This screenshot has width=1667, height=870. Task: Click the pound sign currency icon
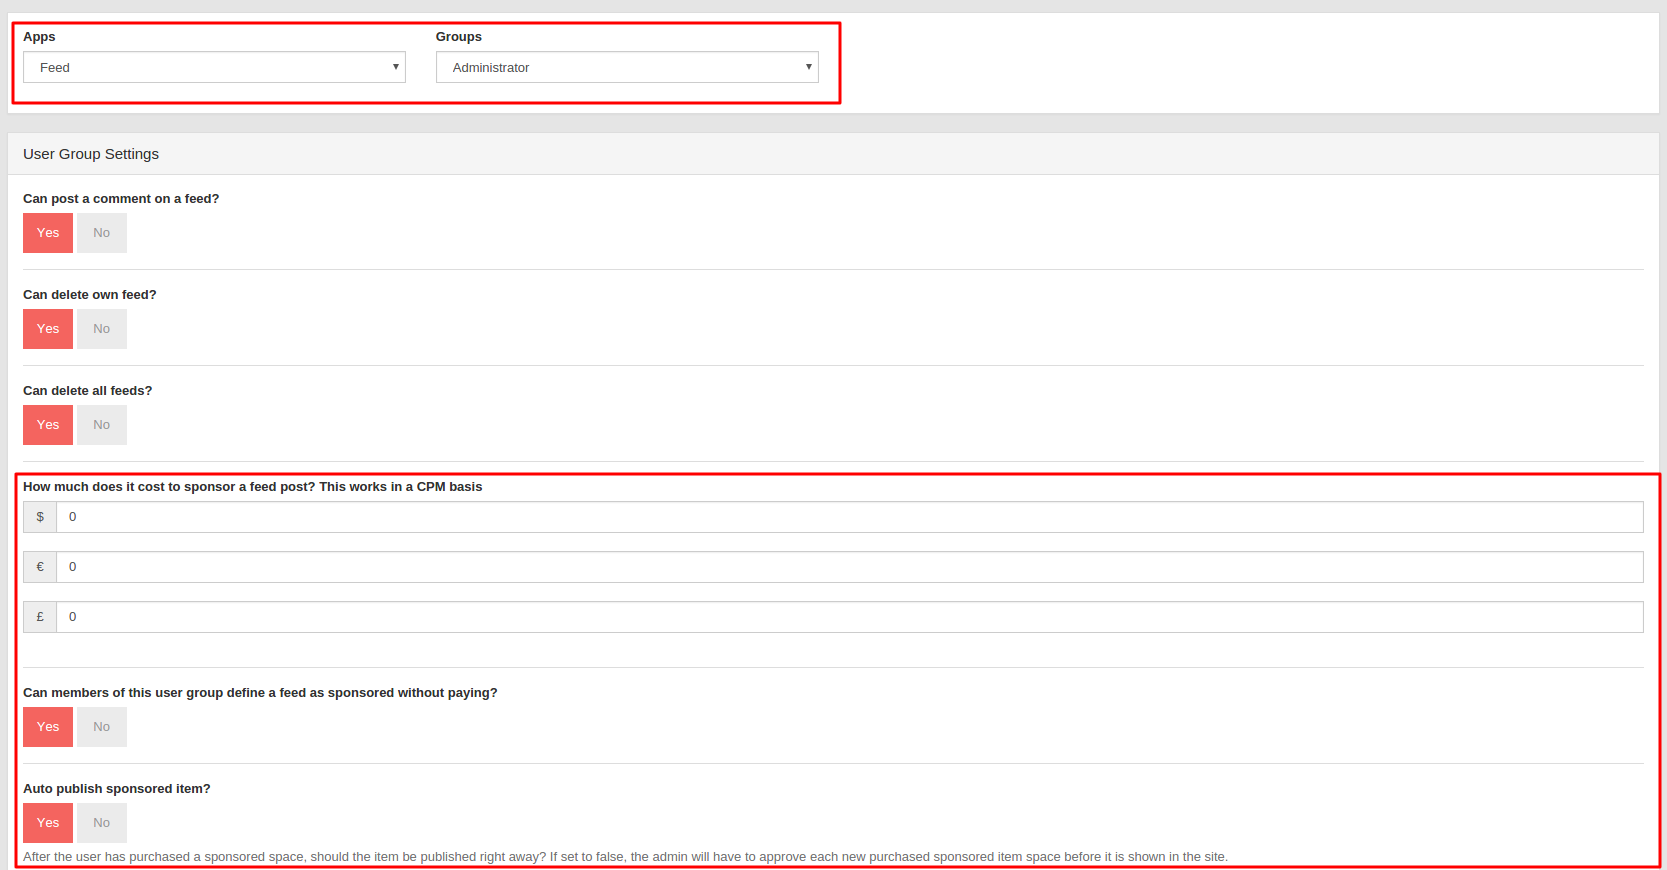[40, 617]
